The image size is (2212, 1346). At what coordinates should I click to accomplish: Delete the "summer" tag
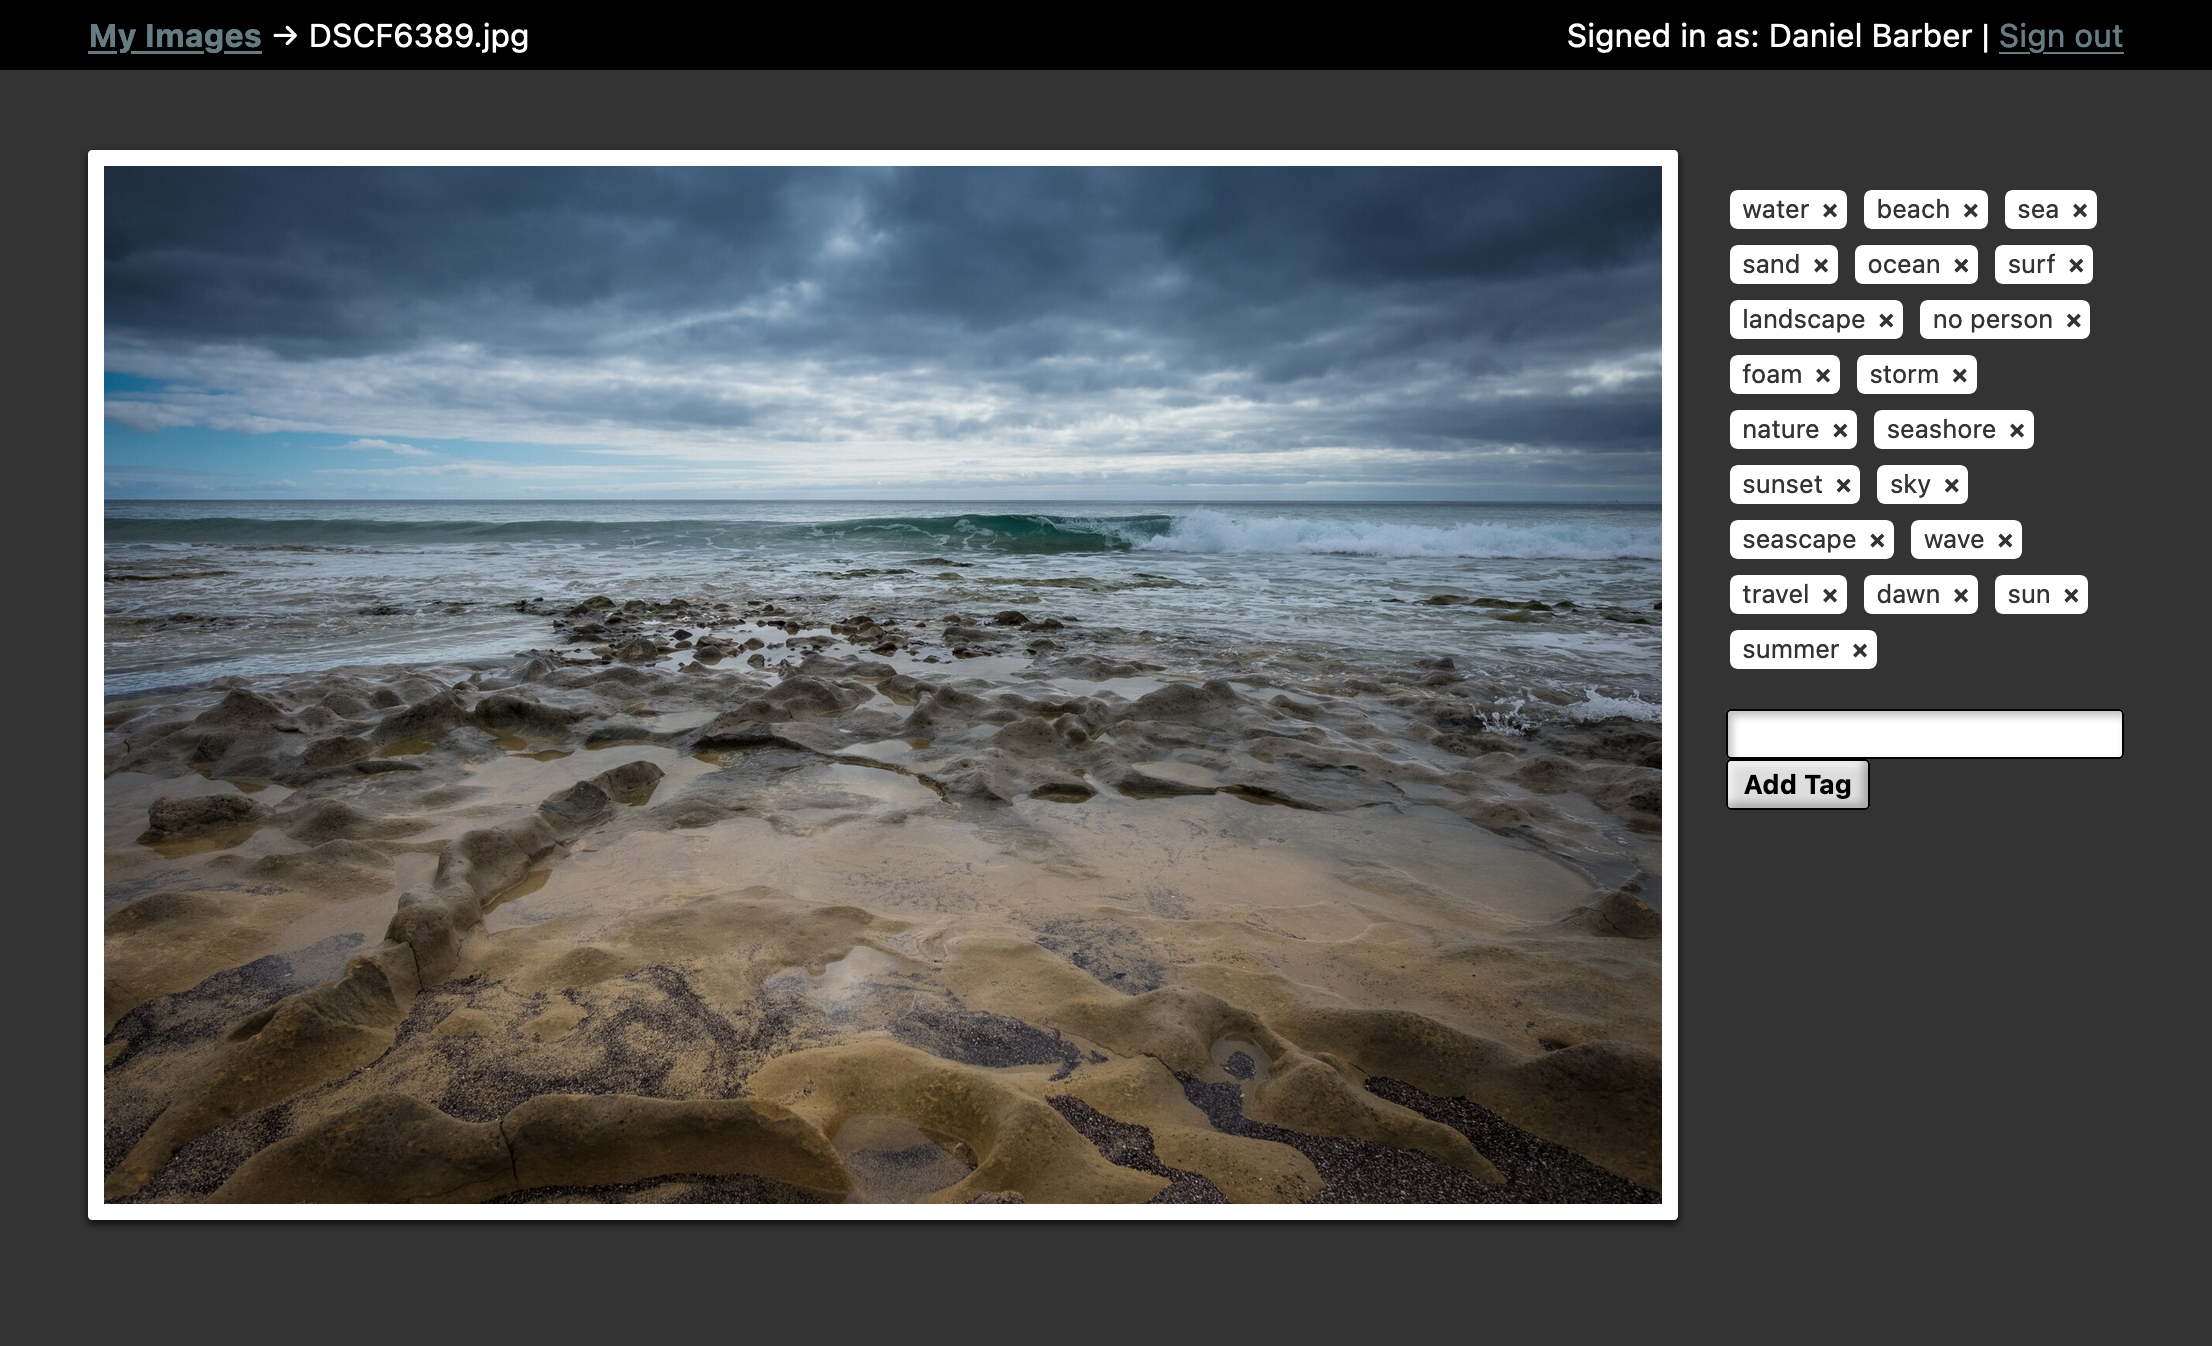point(1860,649)
